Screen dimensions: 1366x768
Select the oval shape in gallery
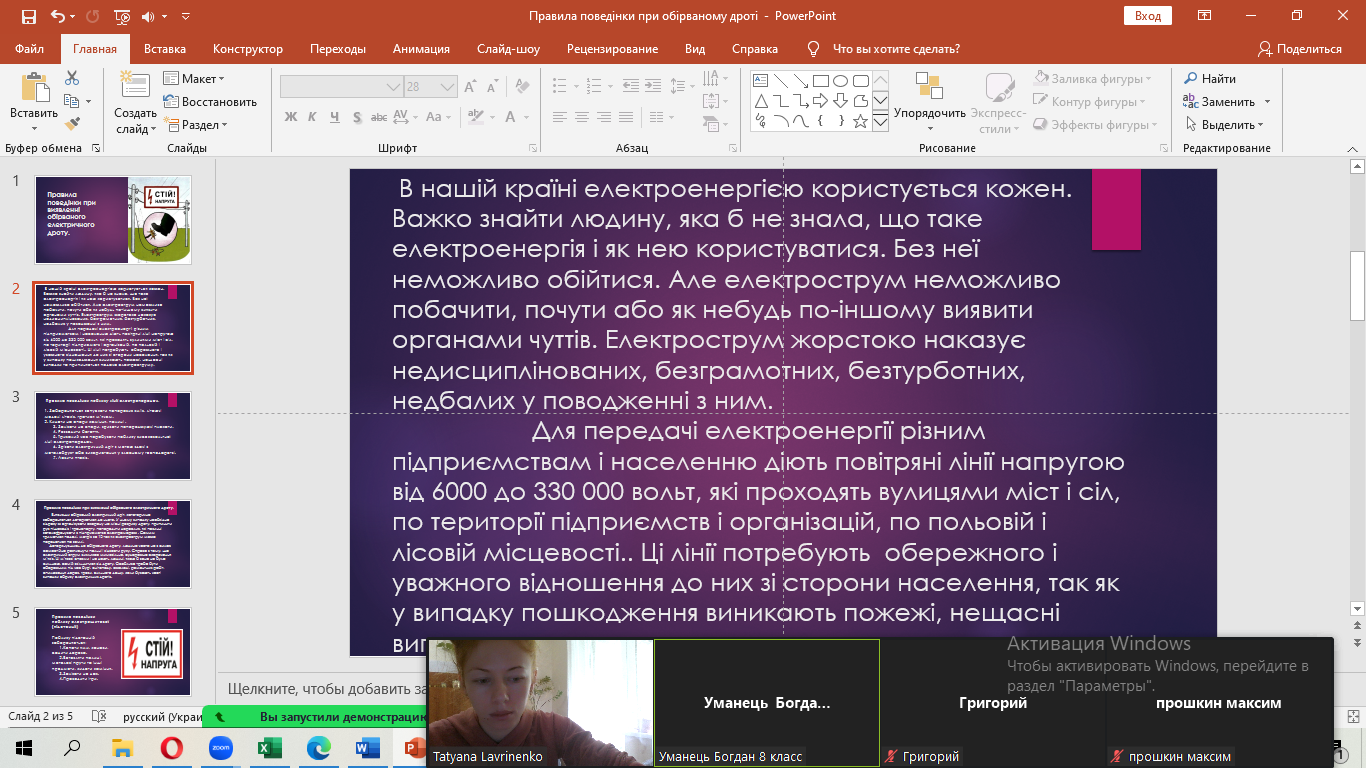pyautogui.click(x=840, y=81)
